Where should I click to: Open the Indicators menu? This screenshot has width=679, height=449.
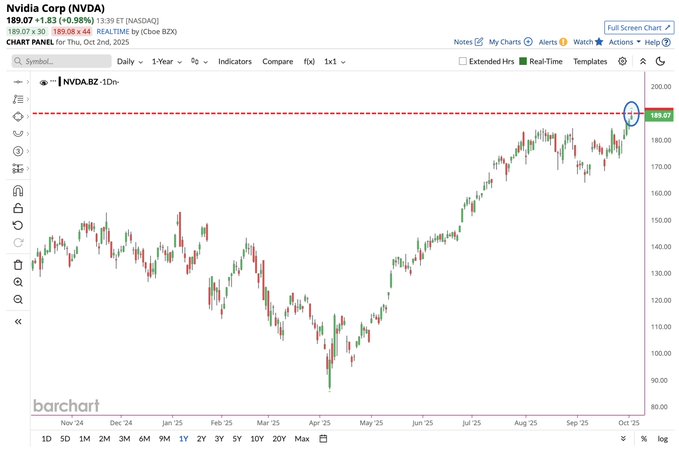(x=235, y=61)
